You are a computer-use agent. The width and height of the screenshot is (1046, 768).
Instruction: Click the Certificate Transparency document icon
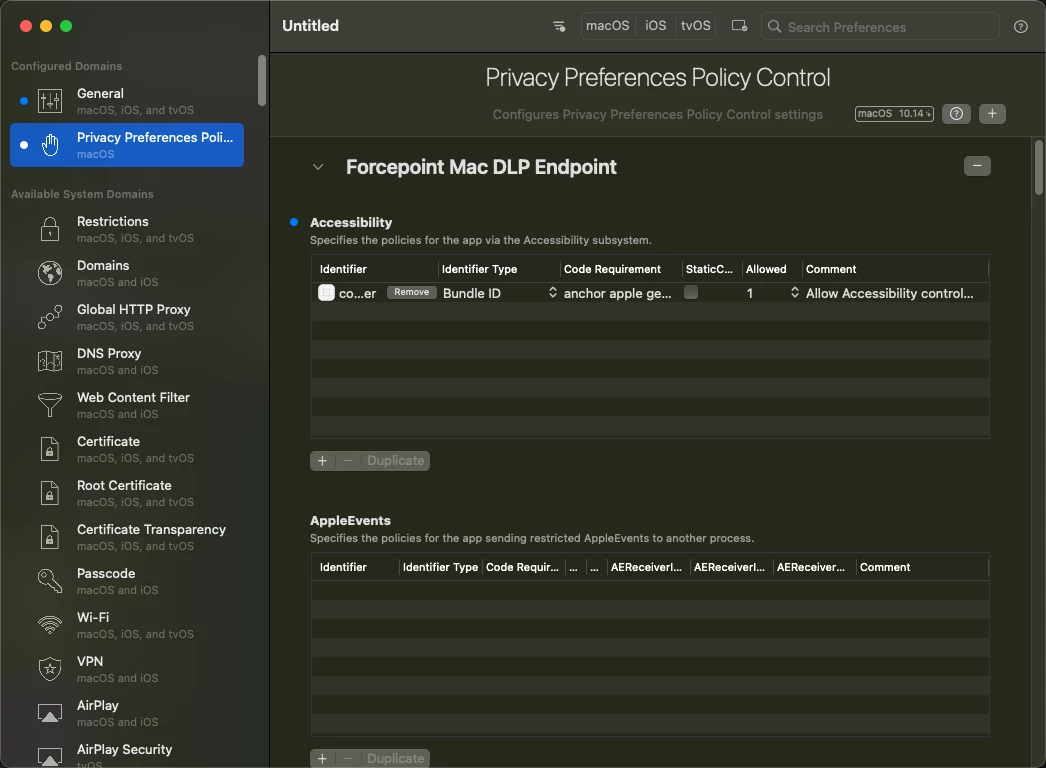(x=50, y=537)
